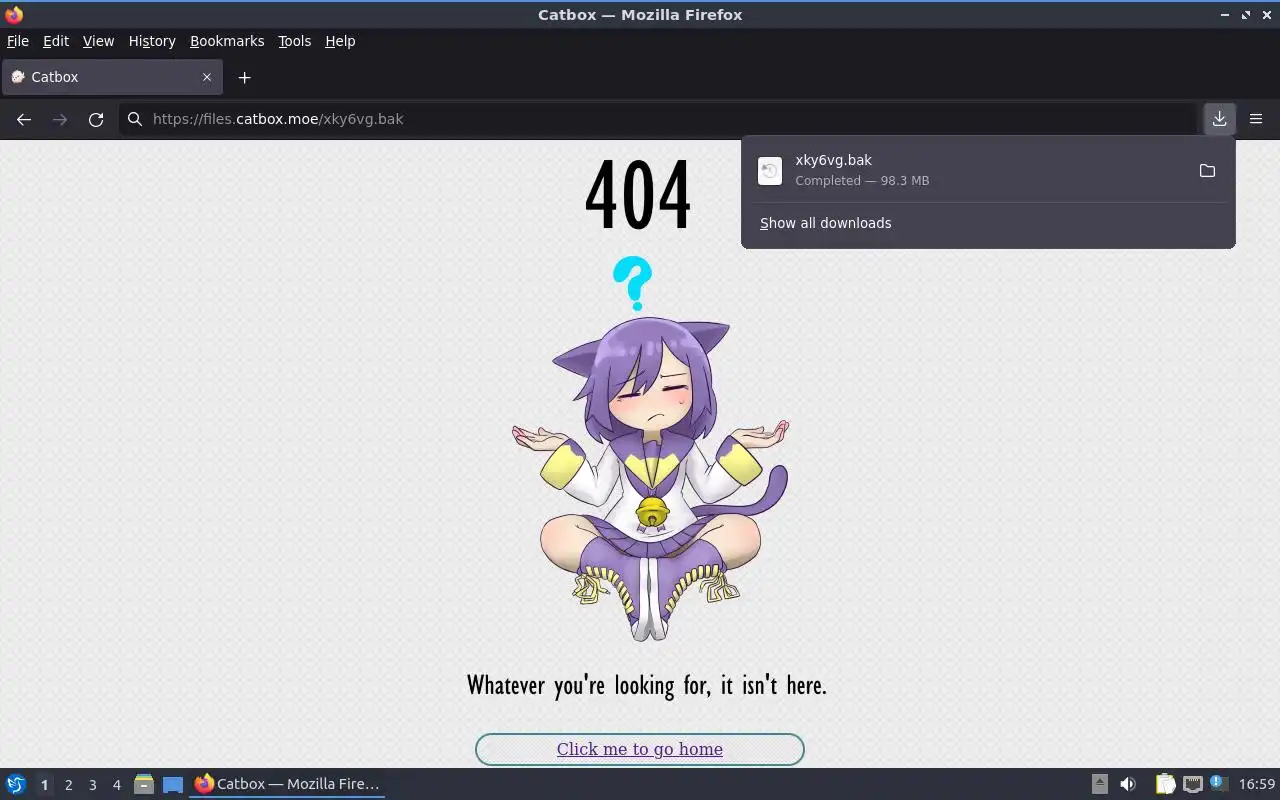
Task: Switch to workspace 1
Action: (x=44, y=785)
